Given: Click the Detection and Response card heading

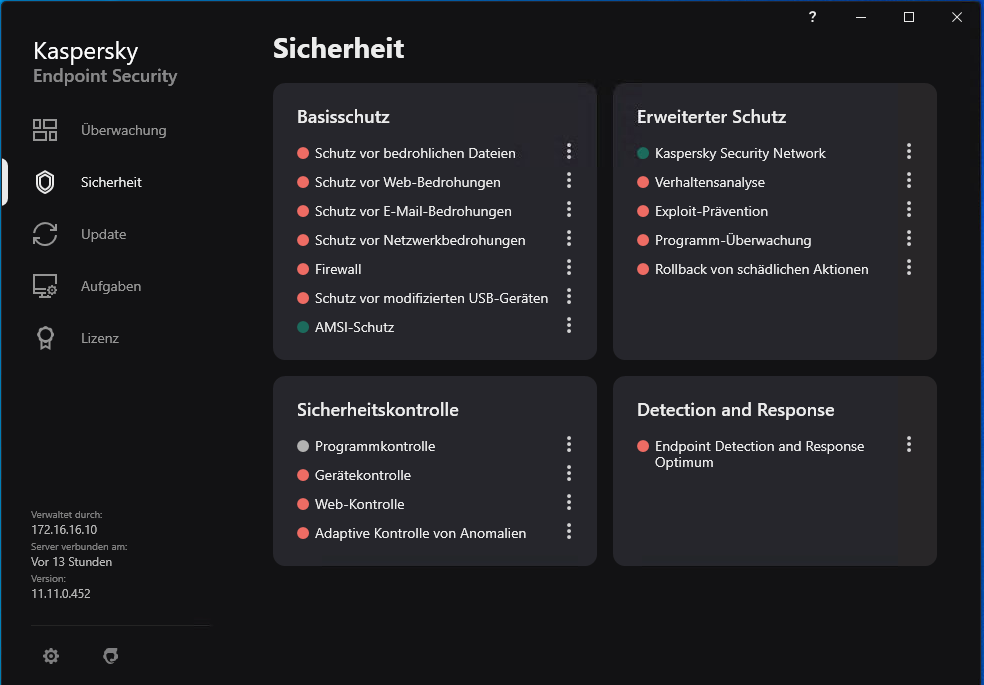Looking at the screenshot, I should (735, 410).
